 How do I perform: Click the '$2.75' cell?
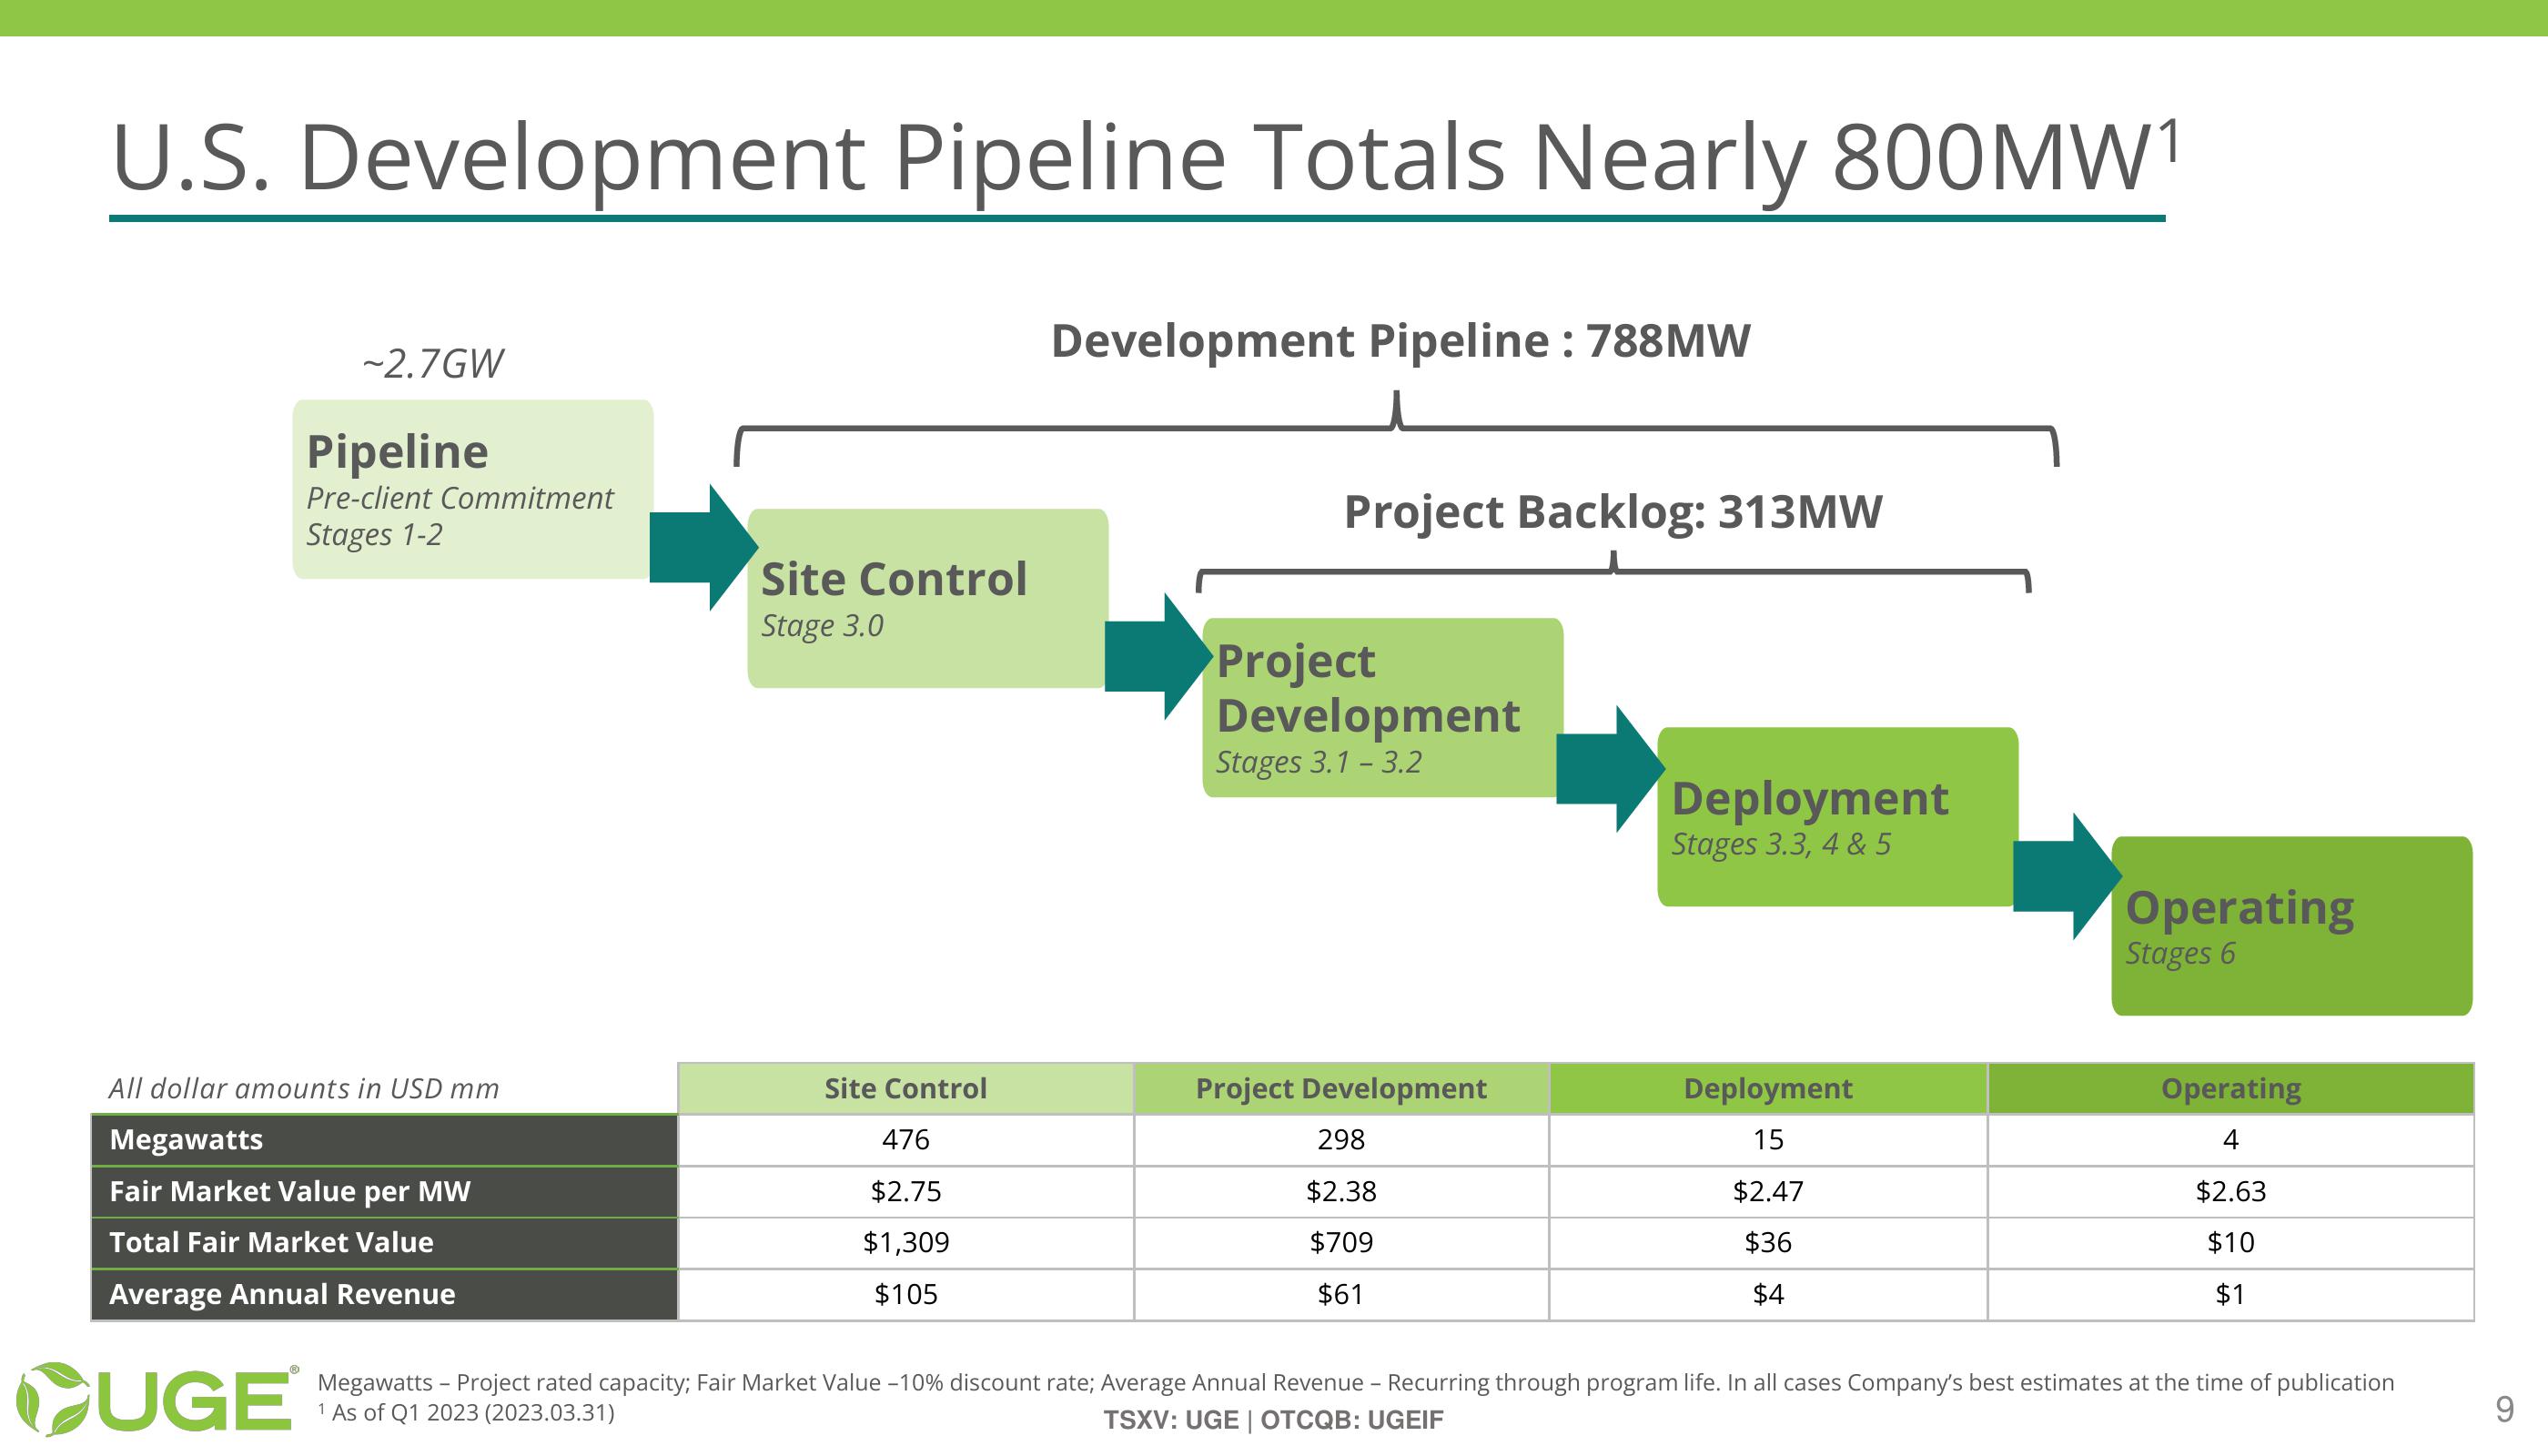pos(905,1192)
